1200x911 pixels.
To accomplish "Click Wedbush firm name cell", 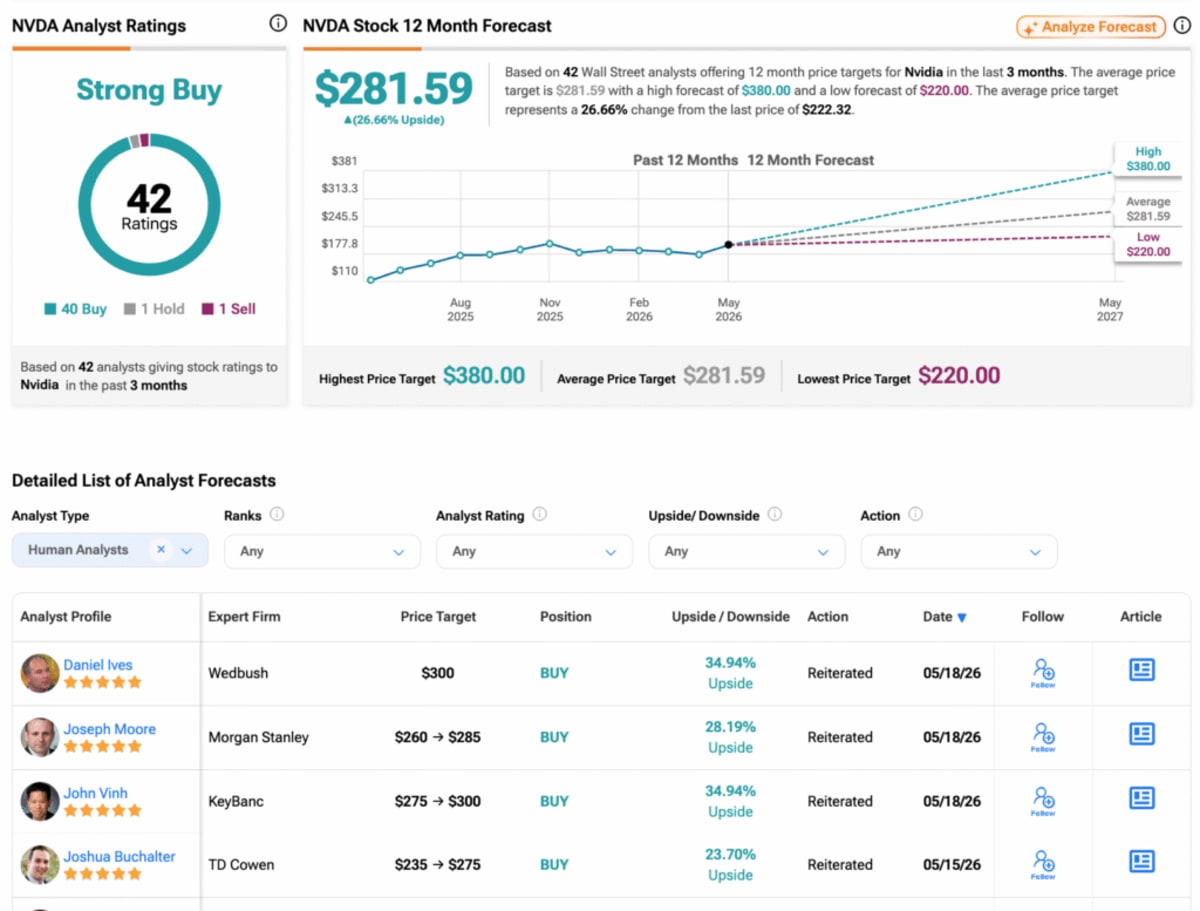I will [x=238, y=673].
